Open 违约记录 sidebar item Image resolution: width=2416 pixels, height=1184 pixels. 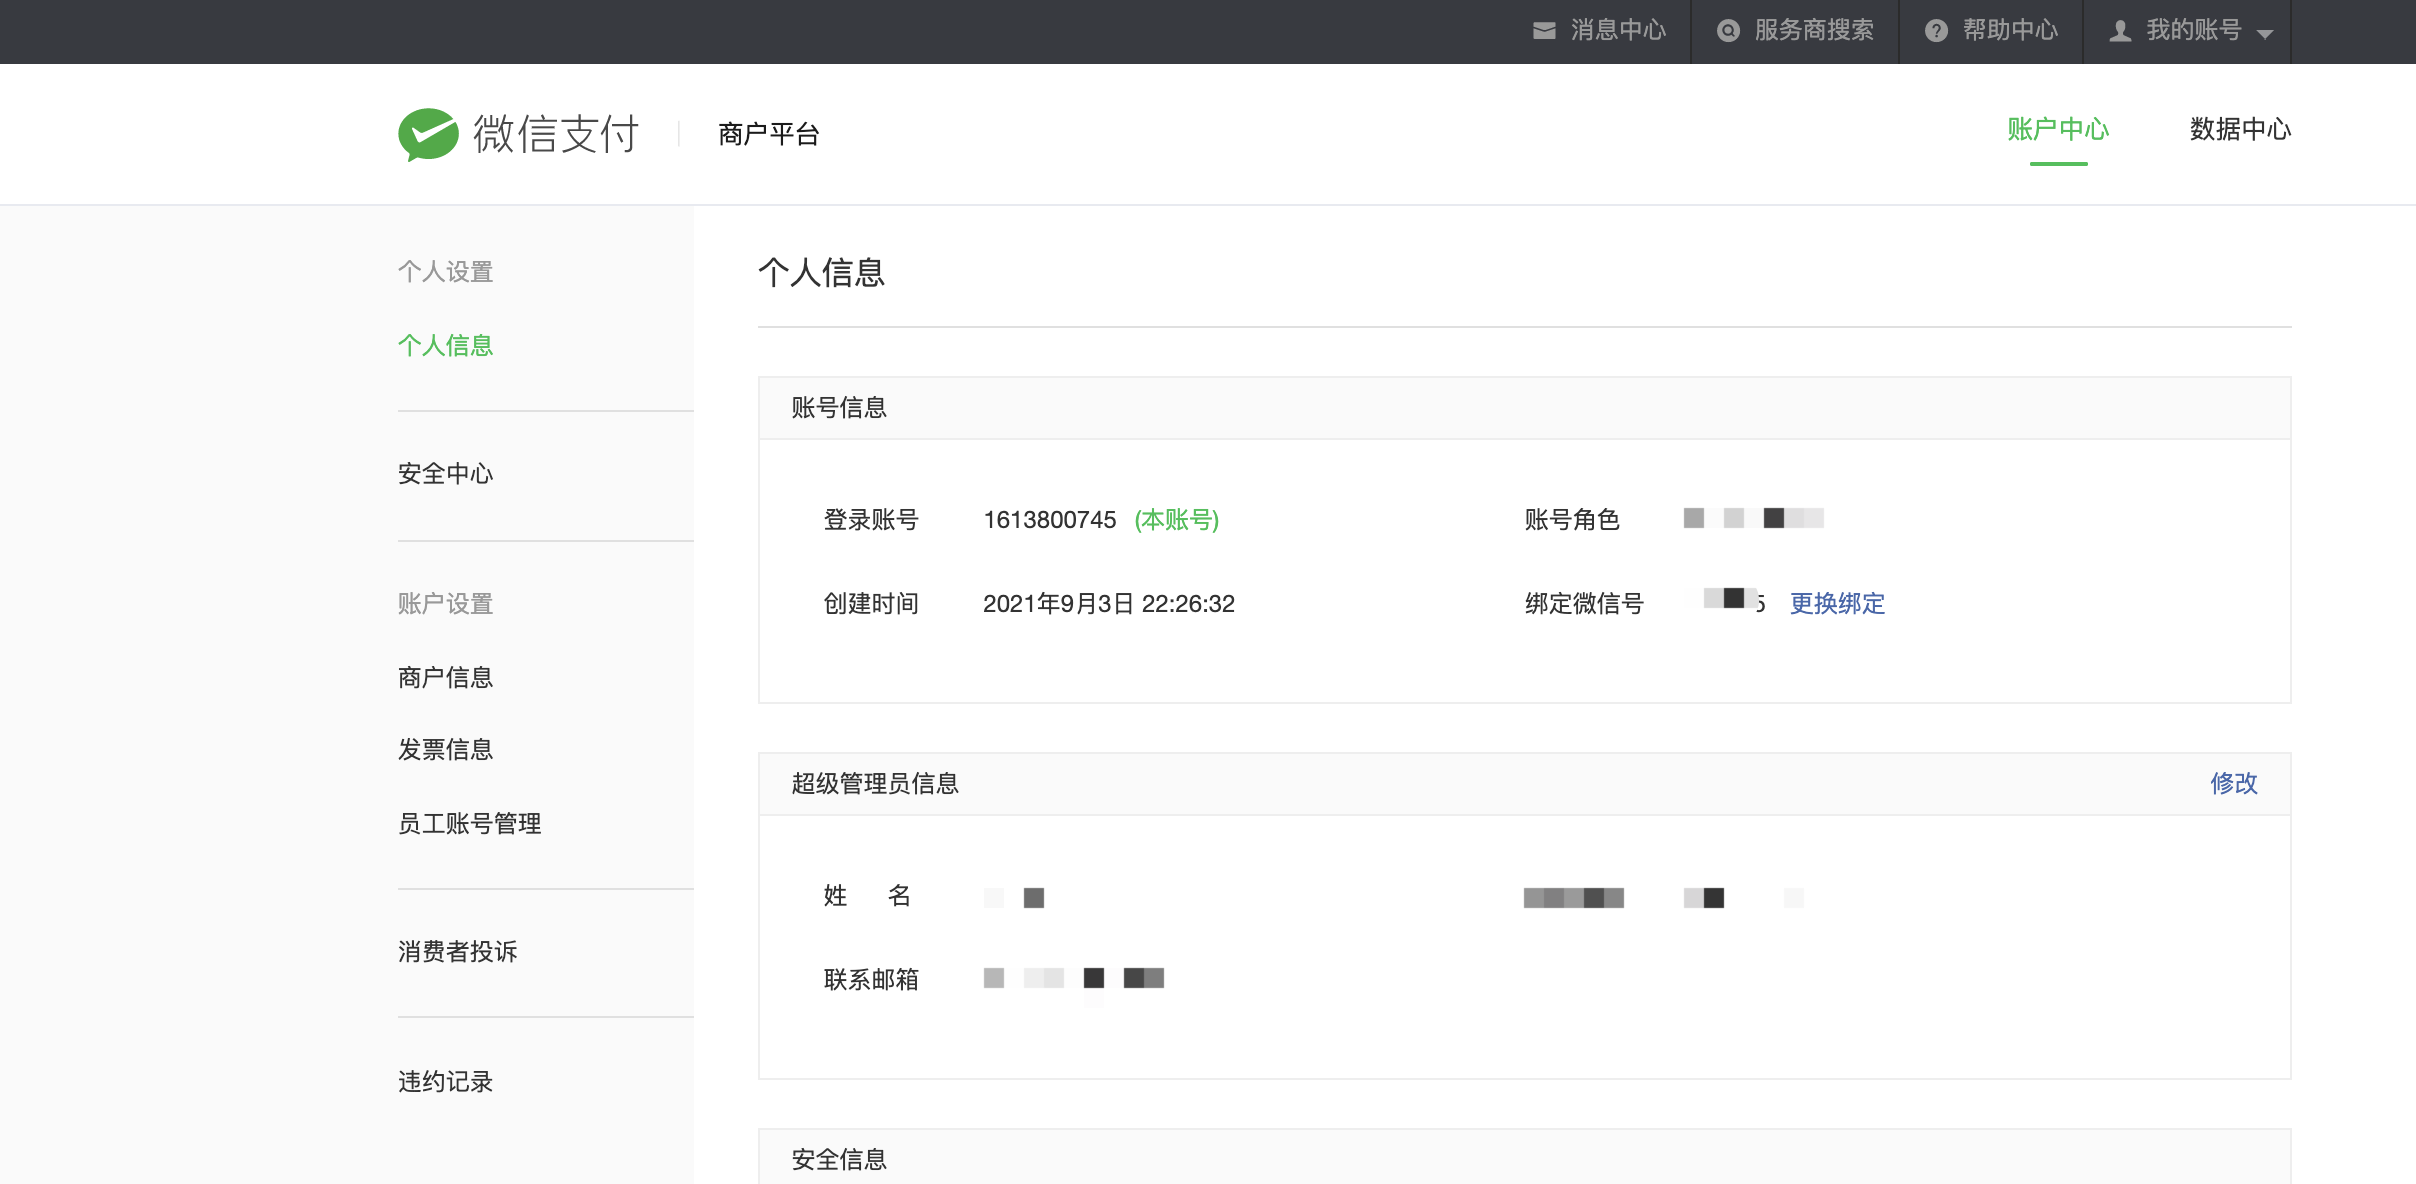(x=446, y=1081)
